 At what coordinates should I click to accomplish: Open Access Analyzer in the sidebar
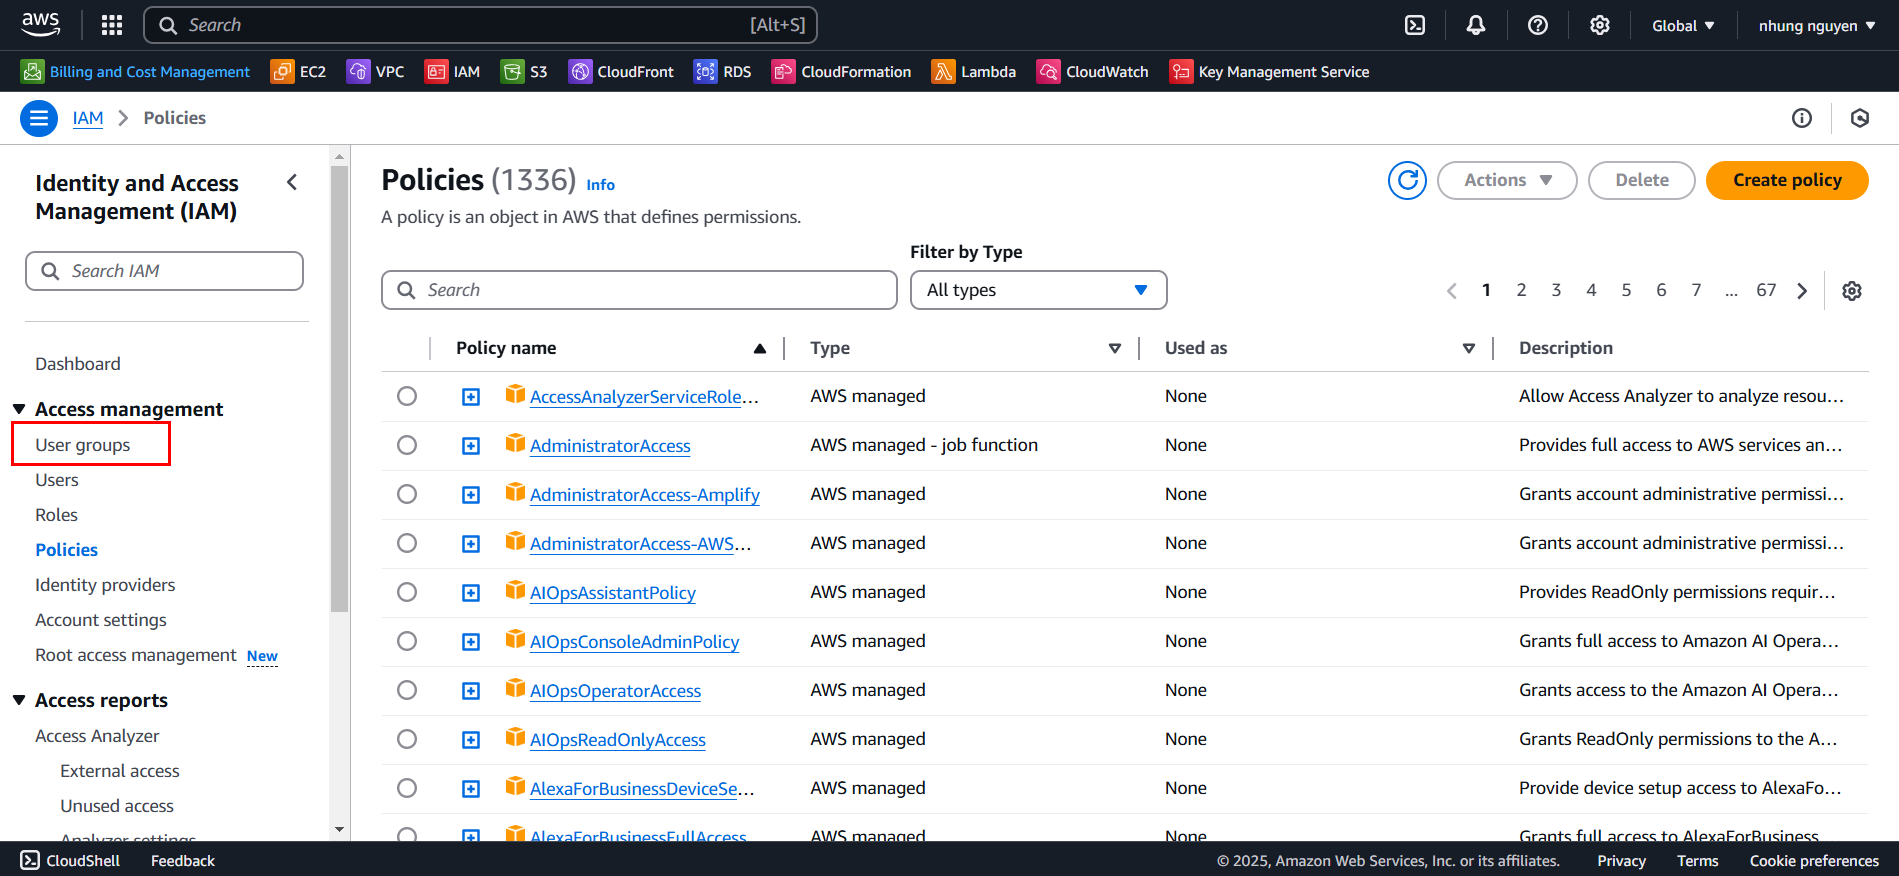pos(97,736)
